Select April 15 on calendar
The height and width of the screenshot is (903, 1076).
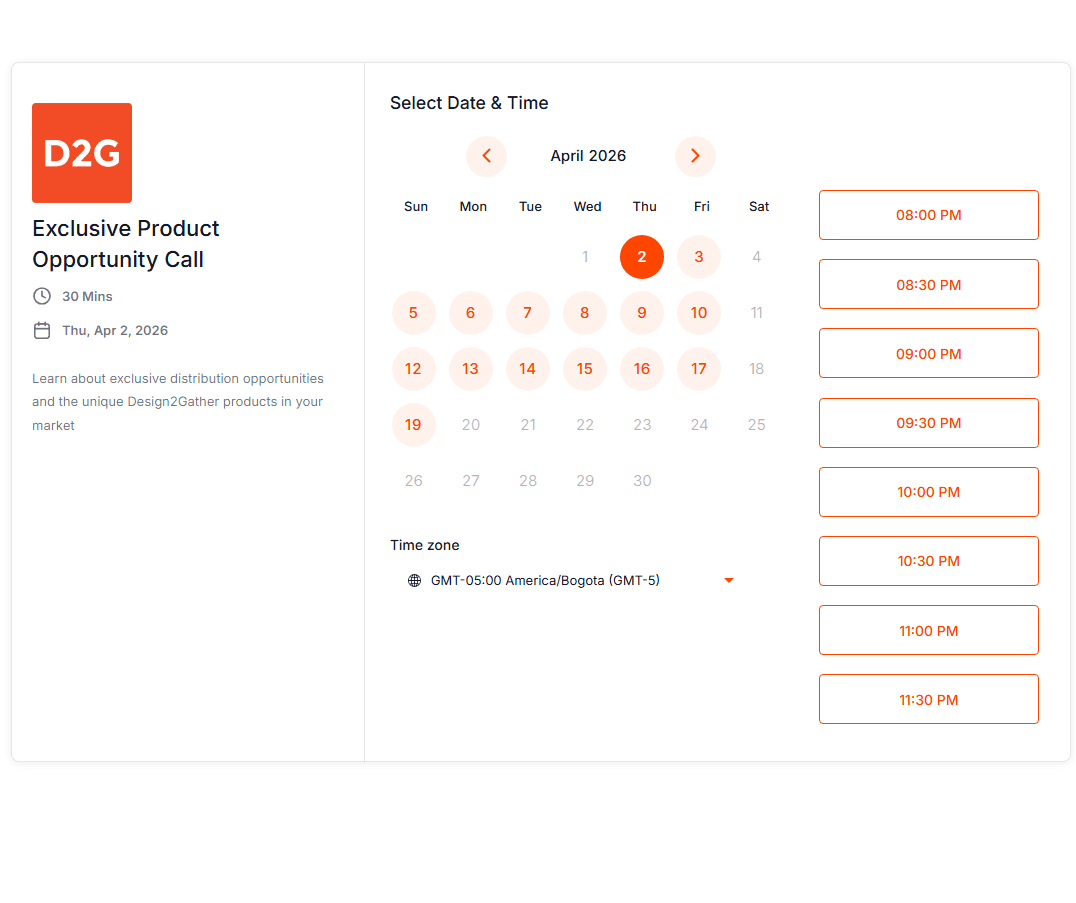point(585,369)
